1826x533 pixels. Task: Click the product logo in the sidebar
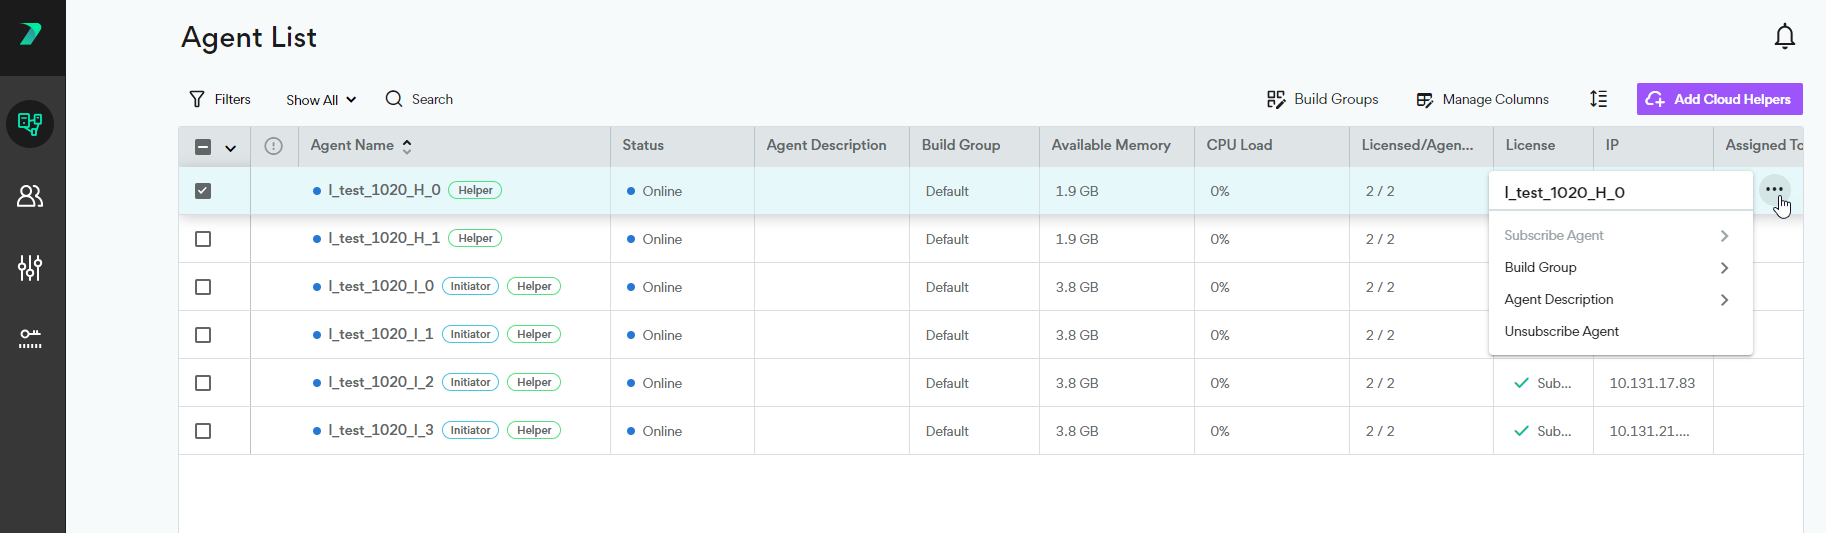tap(31, 35)
